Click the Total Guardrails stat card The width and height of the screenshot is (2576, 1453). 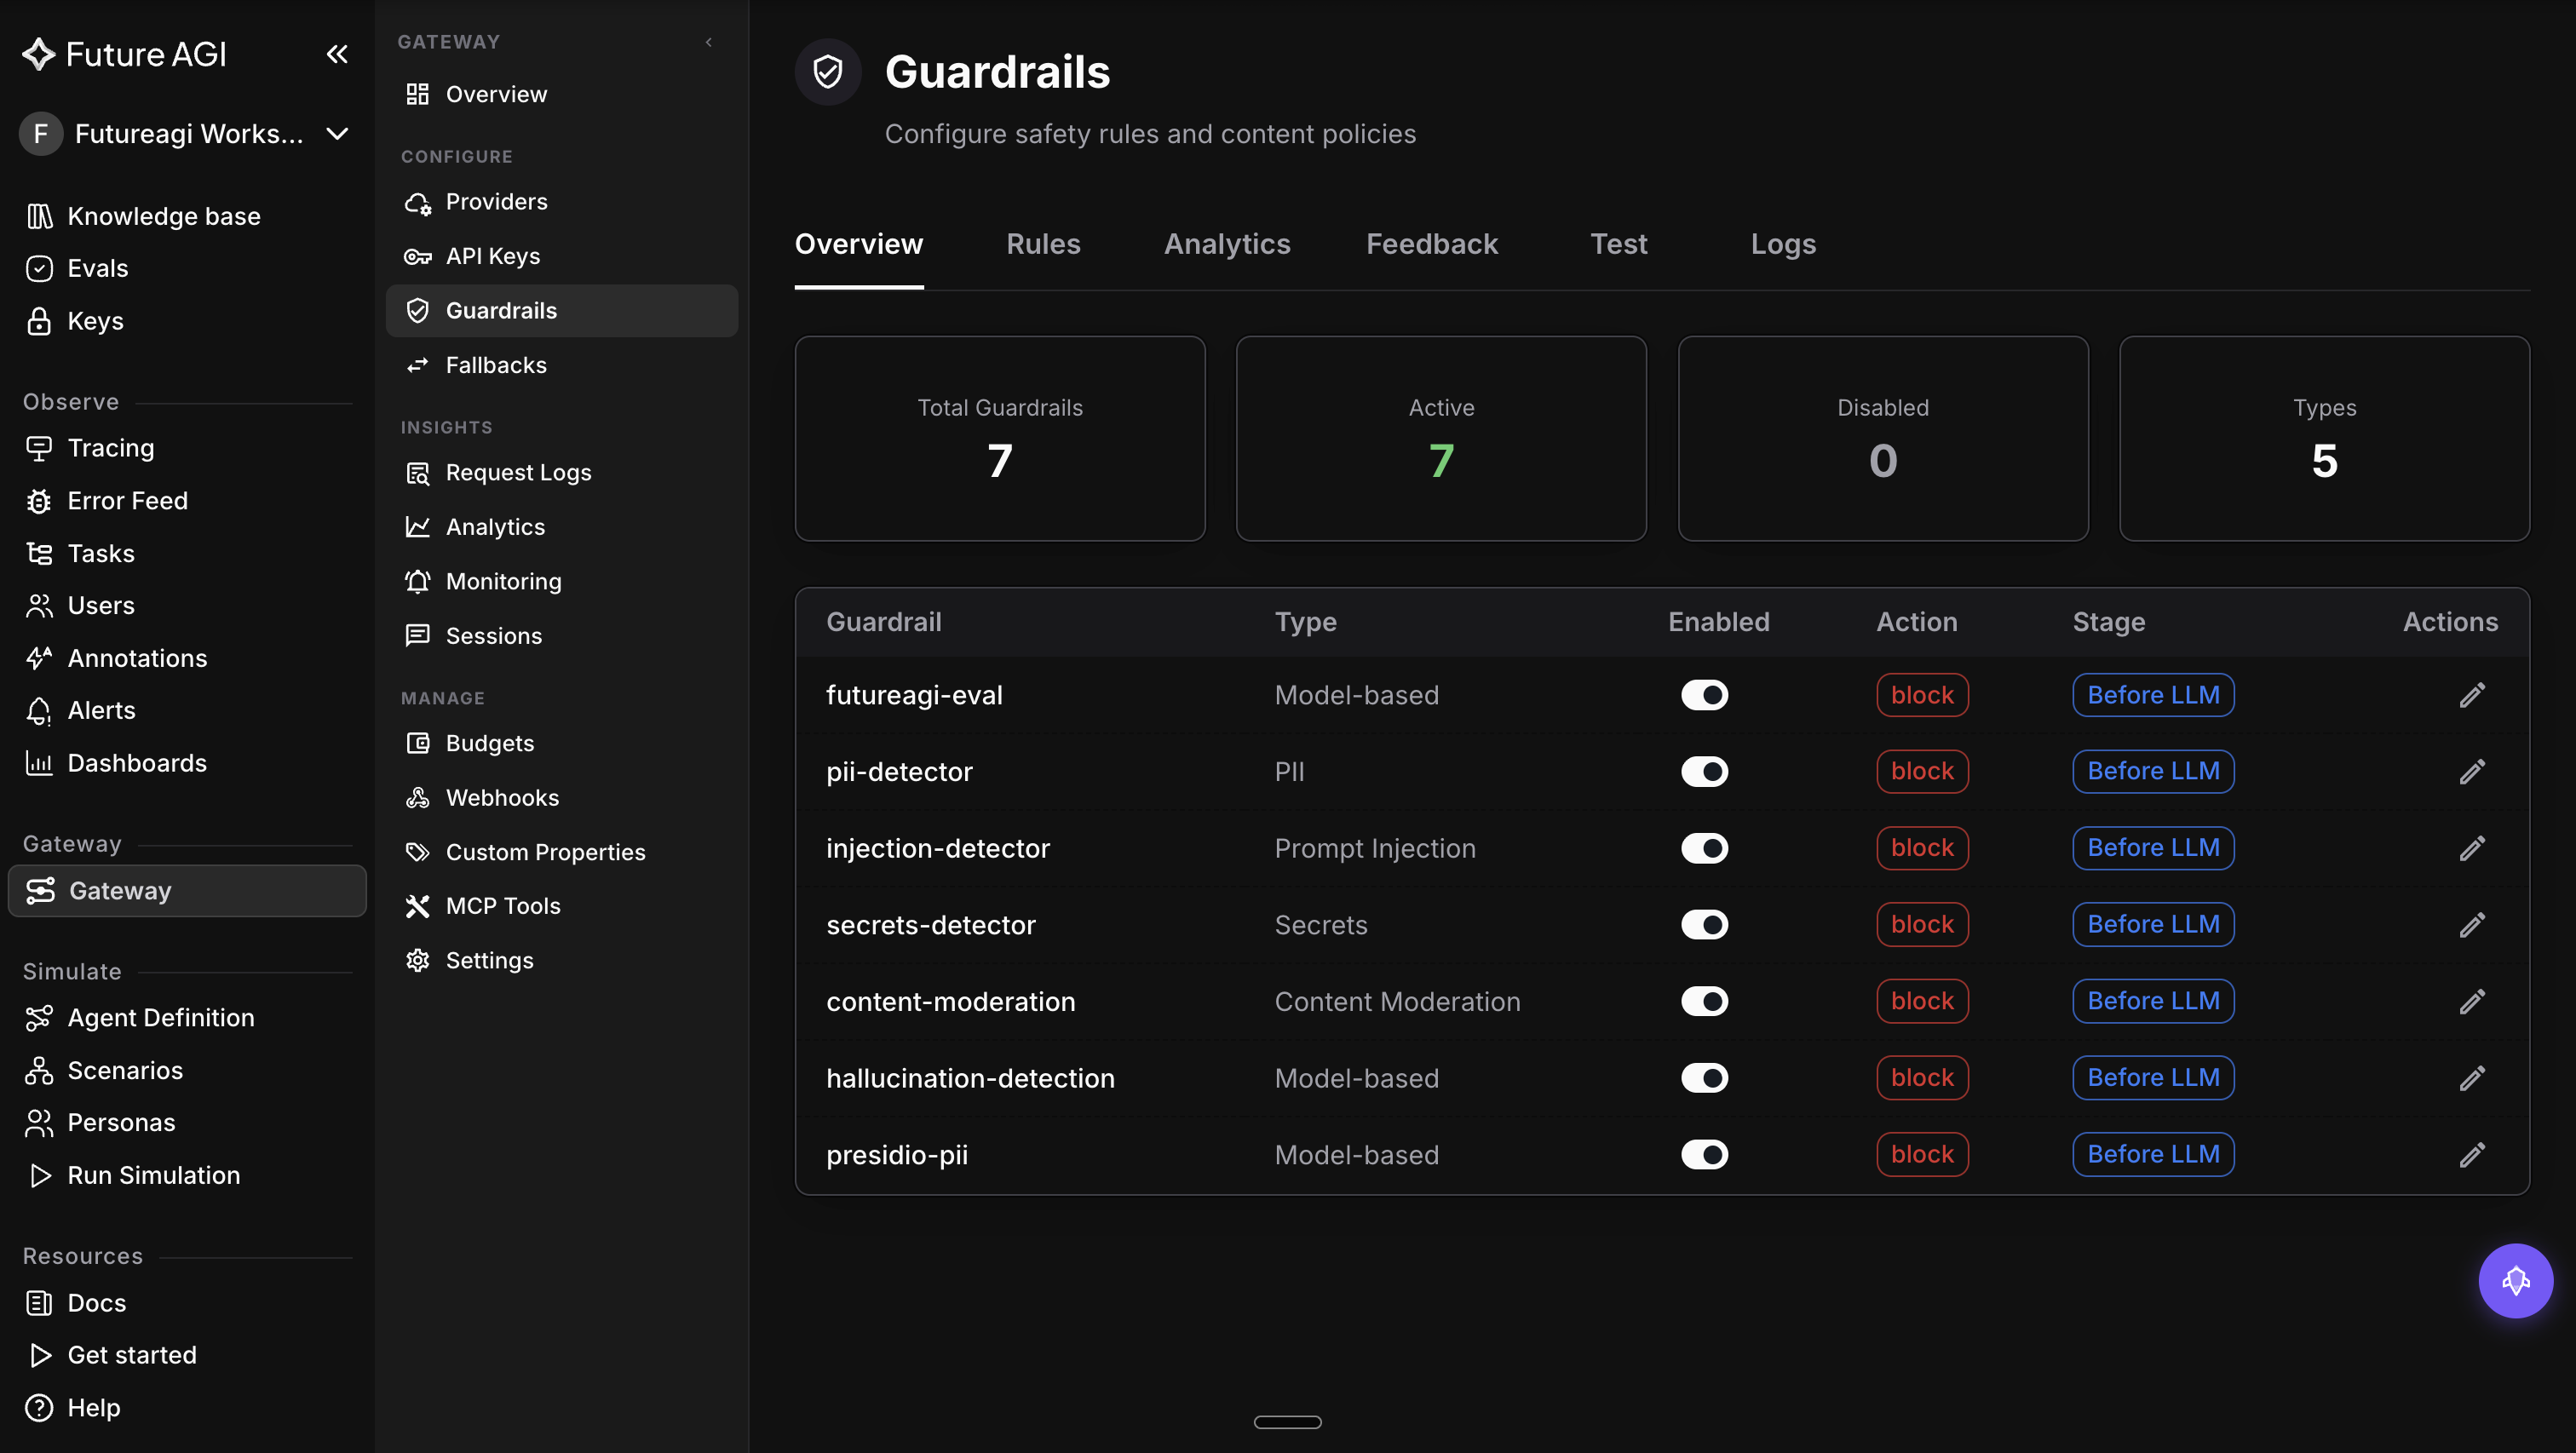pyautogui.click(x=1000, y=438)
